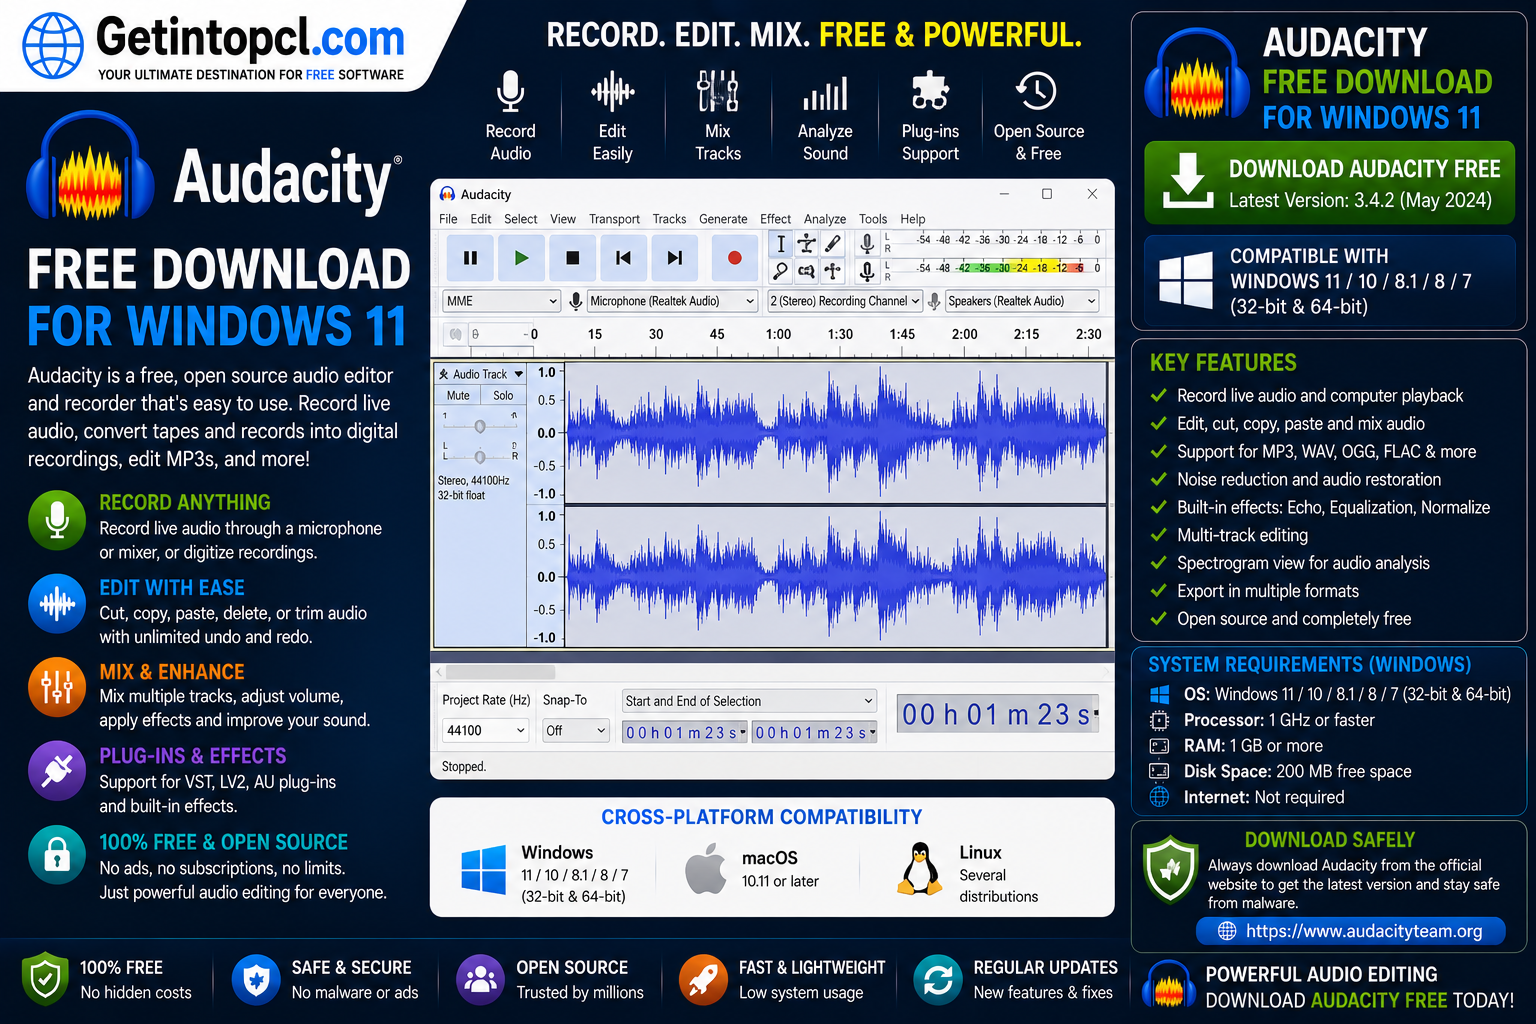Click the Linux penguin icon
1536x1024 pixels.
pyautogui.click(x=919, y=868)
